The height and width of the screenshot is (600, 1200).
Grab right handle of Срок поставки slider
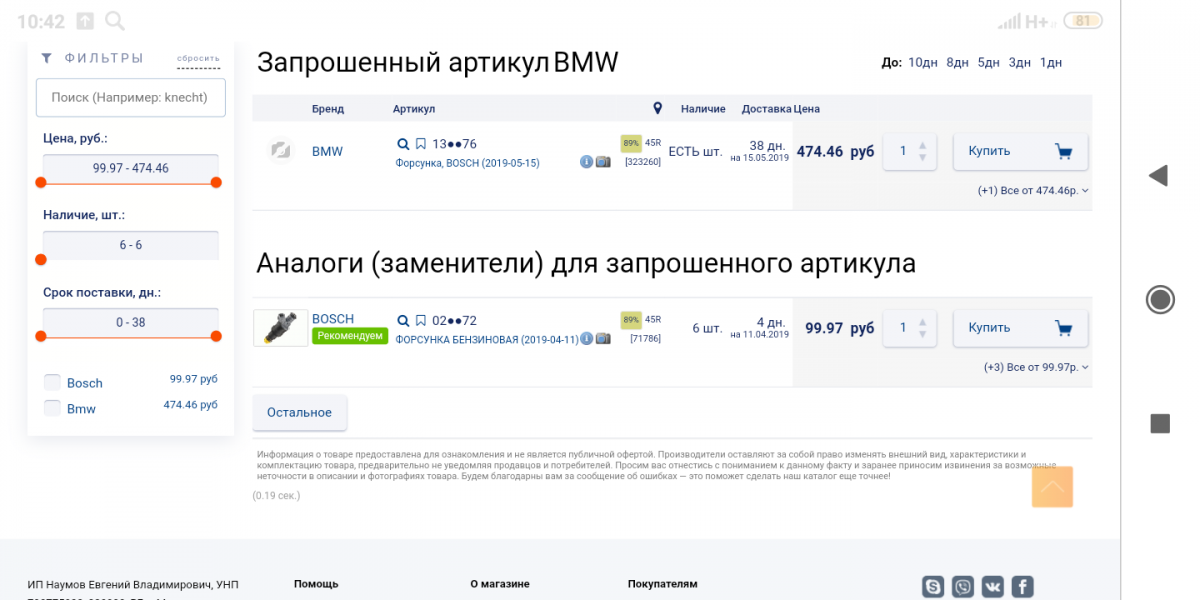click(216, 336)
